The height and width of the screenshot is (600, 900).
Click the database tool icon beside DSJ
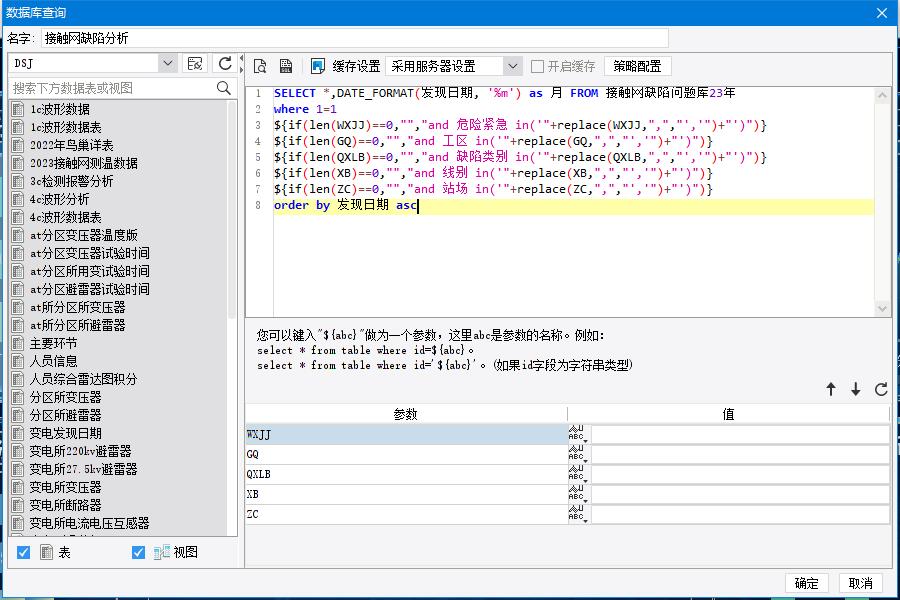195,63
